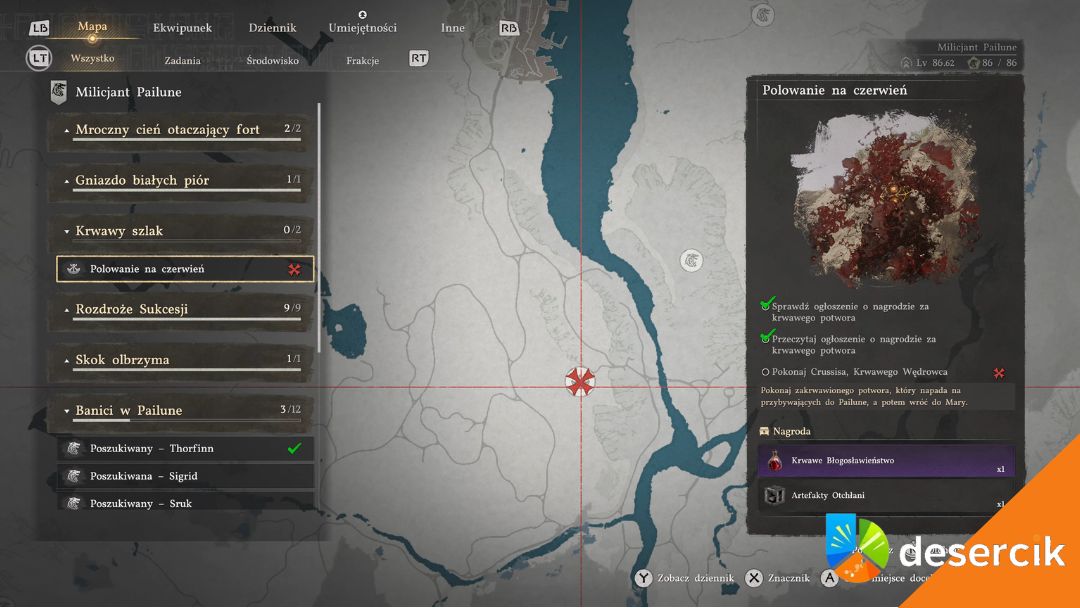This screenshot has height=608, width=1080.
Task: Click the red quest marker on map
Action: tap(579, 382)
